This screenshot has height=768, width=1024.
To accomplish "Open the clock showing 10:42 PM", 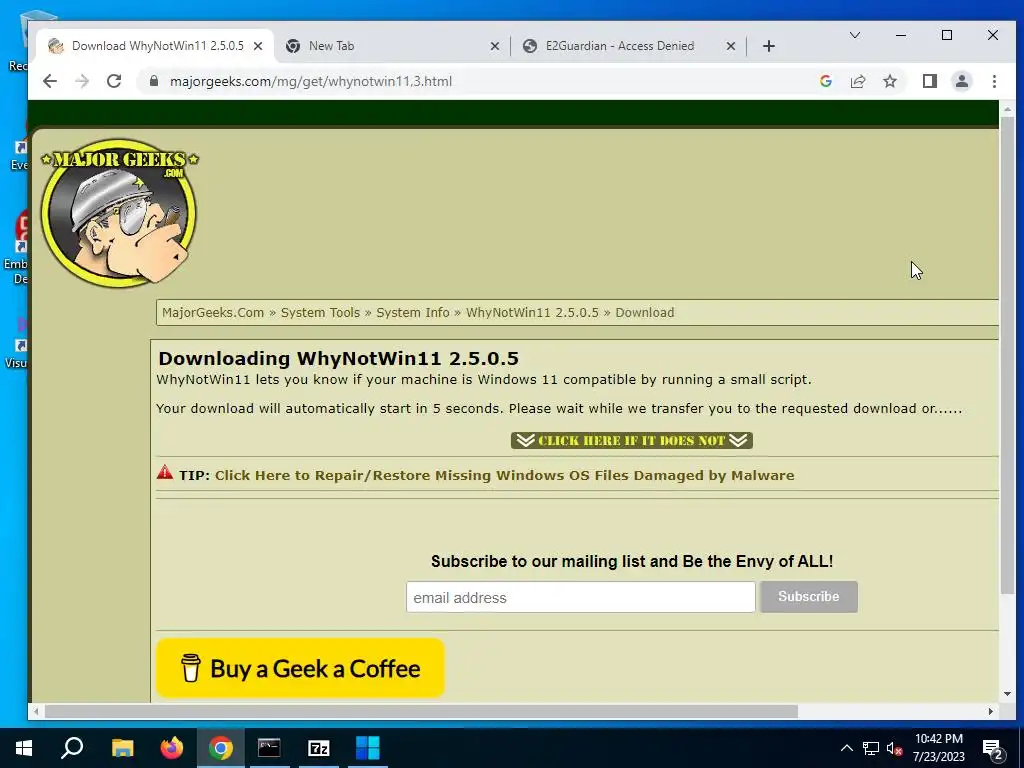I will (x=938, y=748).
